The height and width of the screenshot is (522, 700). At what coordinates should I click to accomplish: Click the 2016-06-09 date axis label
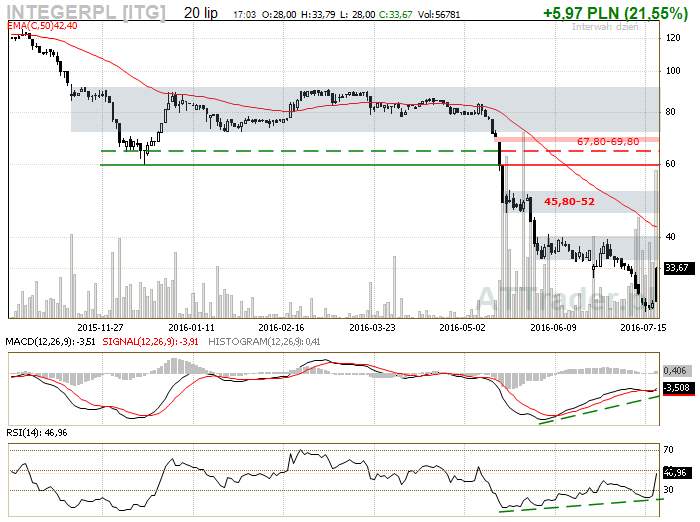553,327
